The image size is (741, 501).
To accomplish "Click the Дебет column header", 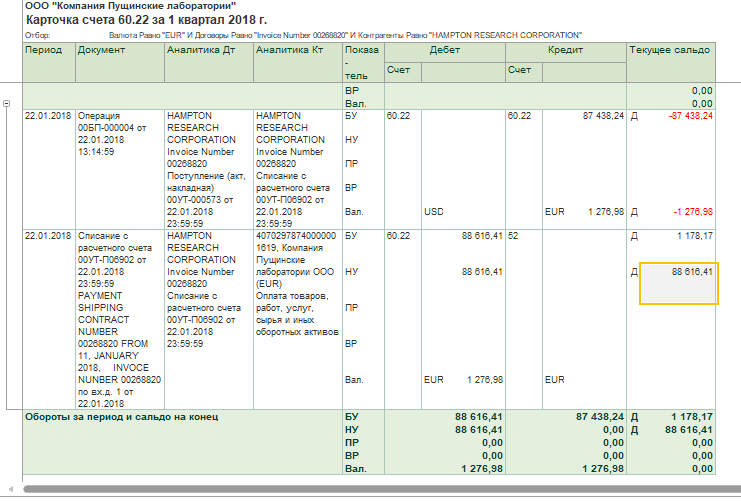I will point(445,49).
